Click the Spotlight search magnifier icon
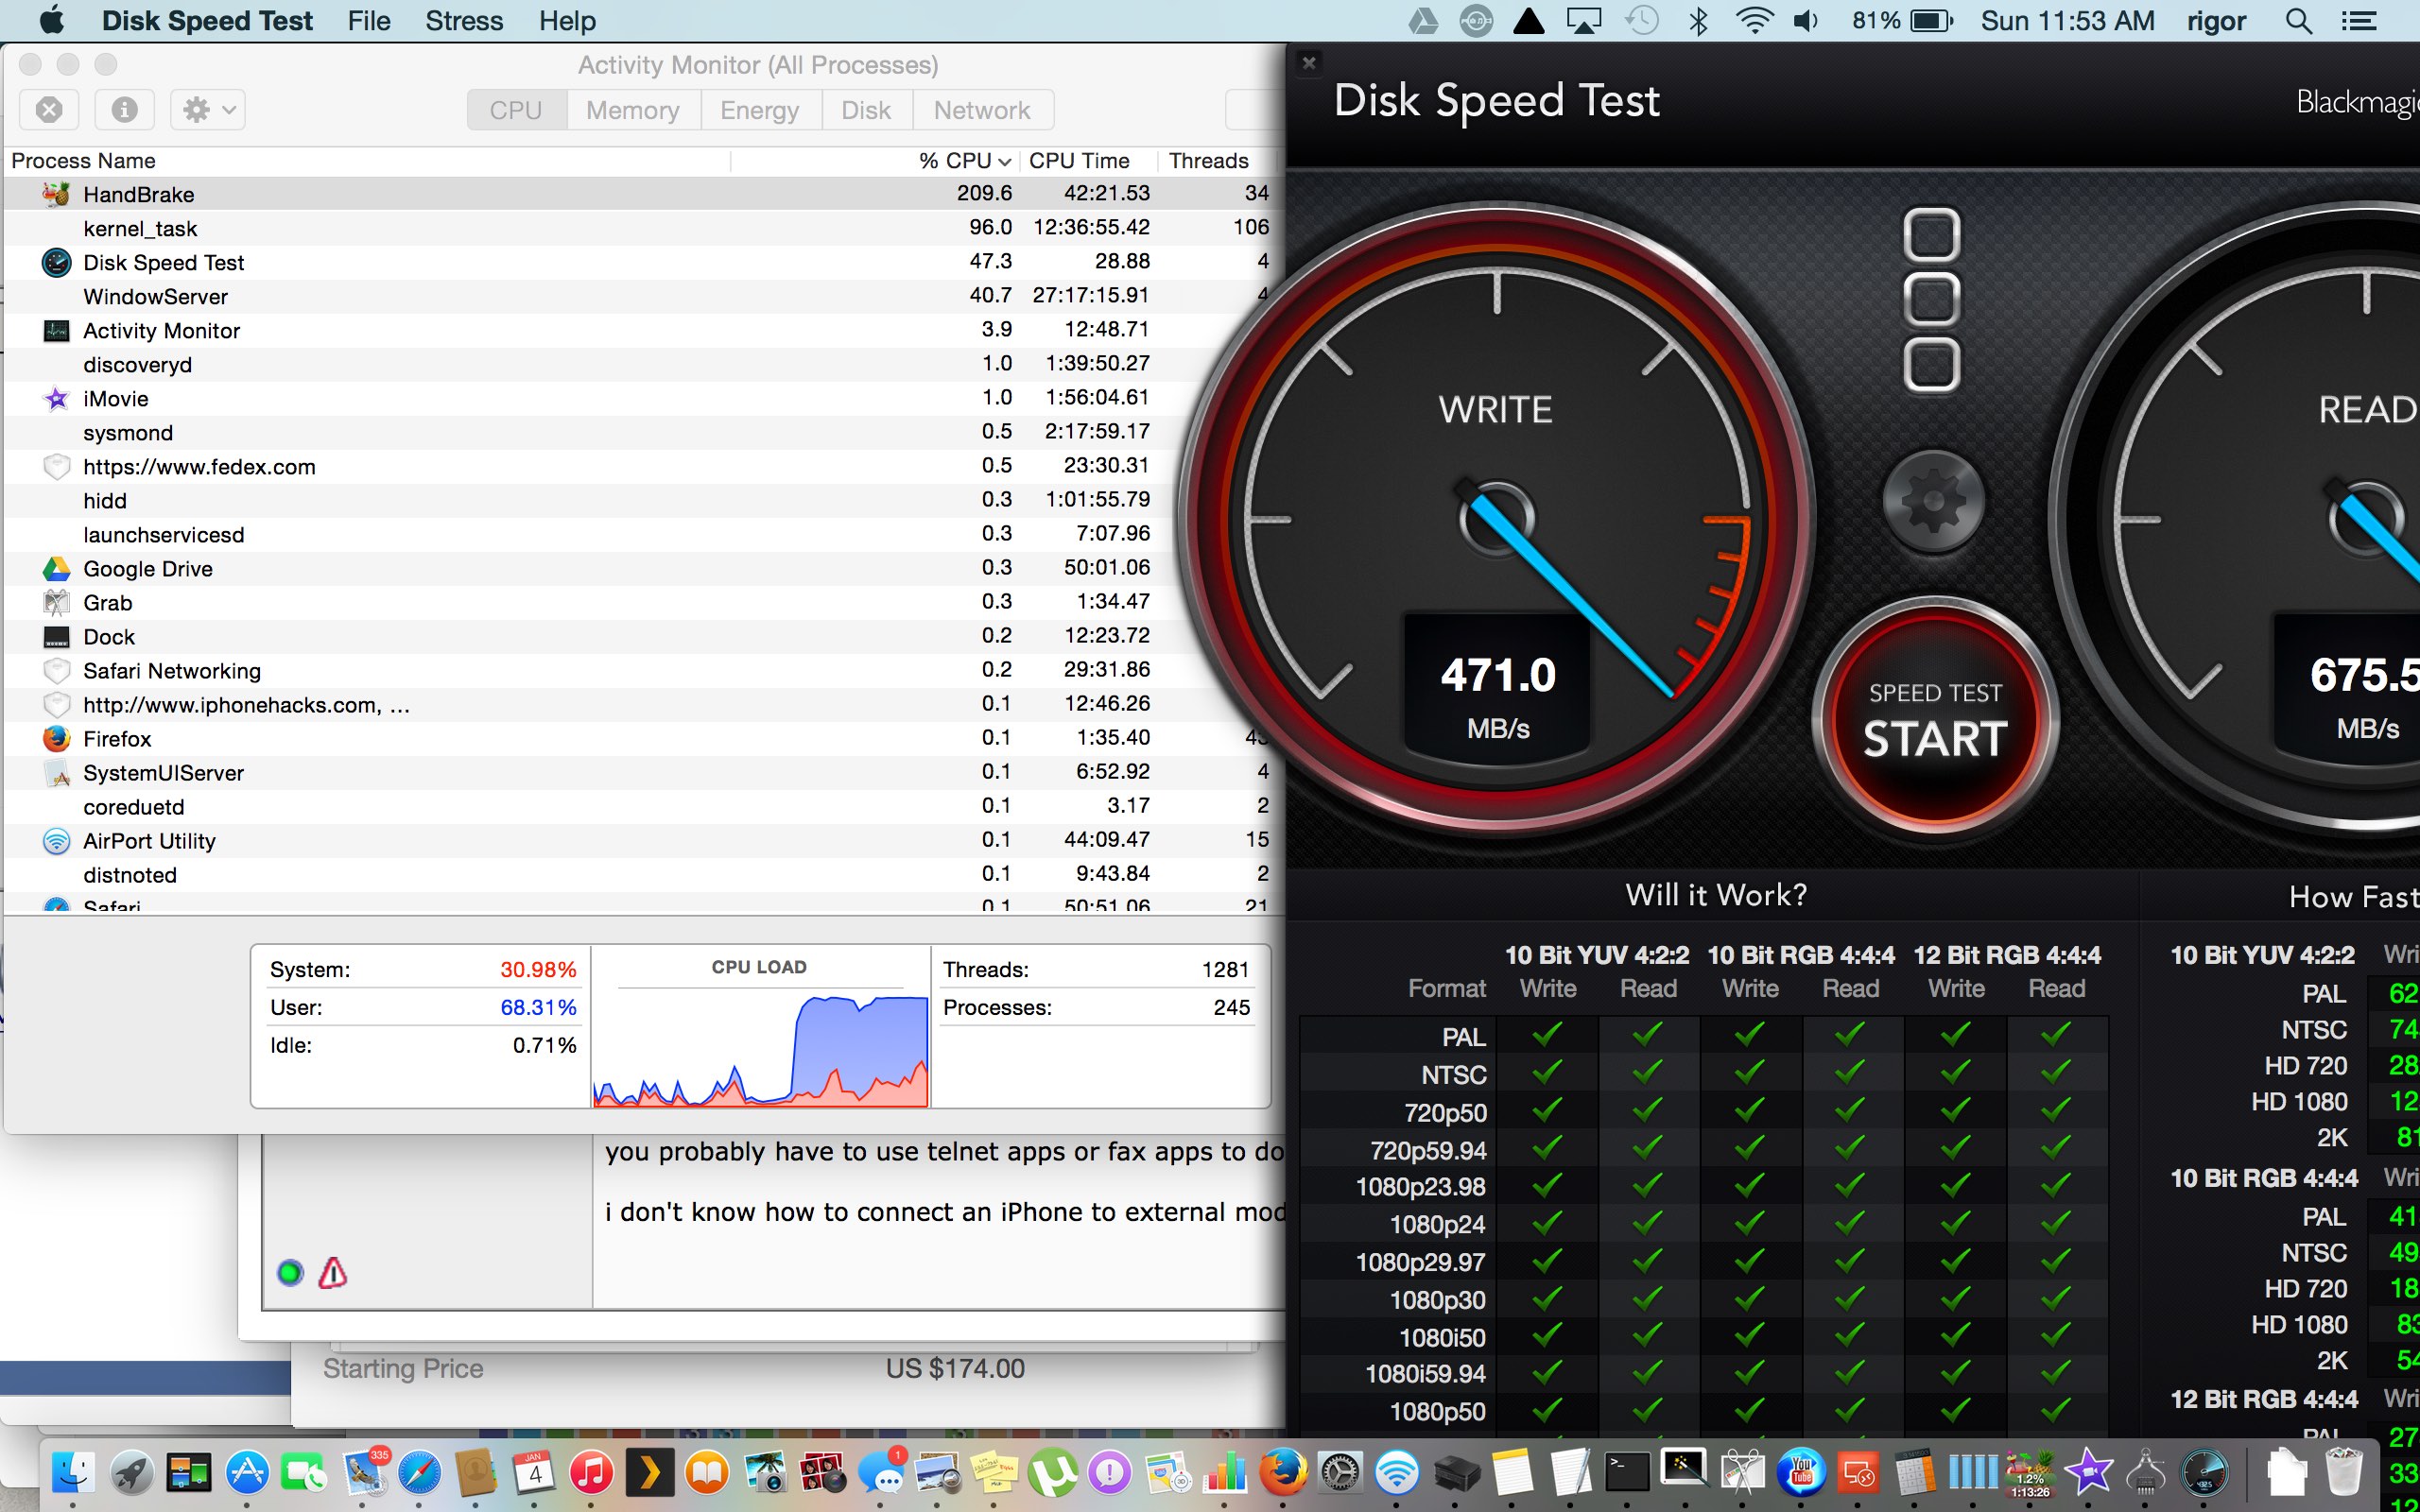This screenshot has height=1512, width=2420. pyautogui.click(x=2299, y=21)
